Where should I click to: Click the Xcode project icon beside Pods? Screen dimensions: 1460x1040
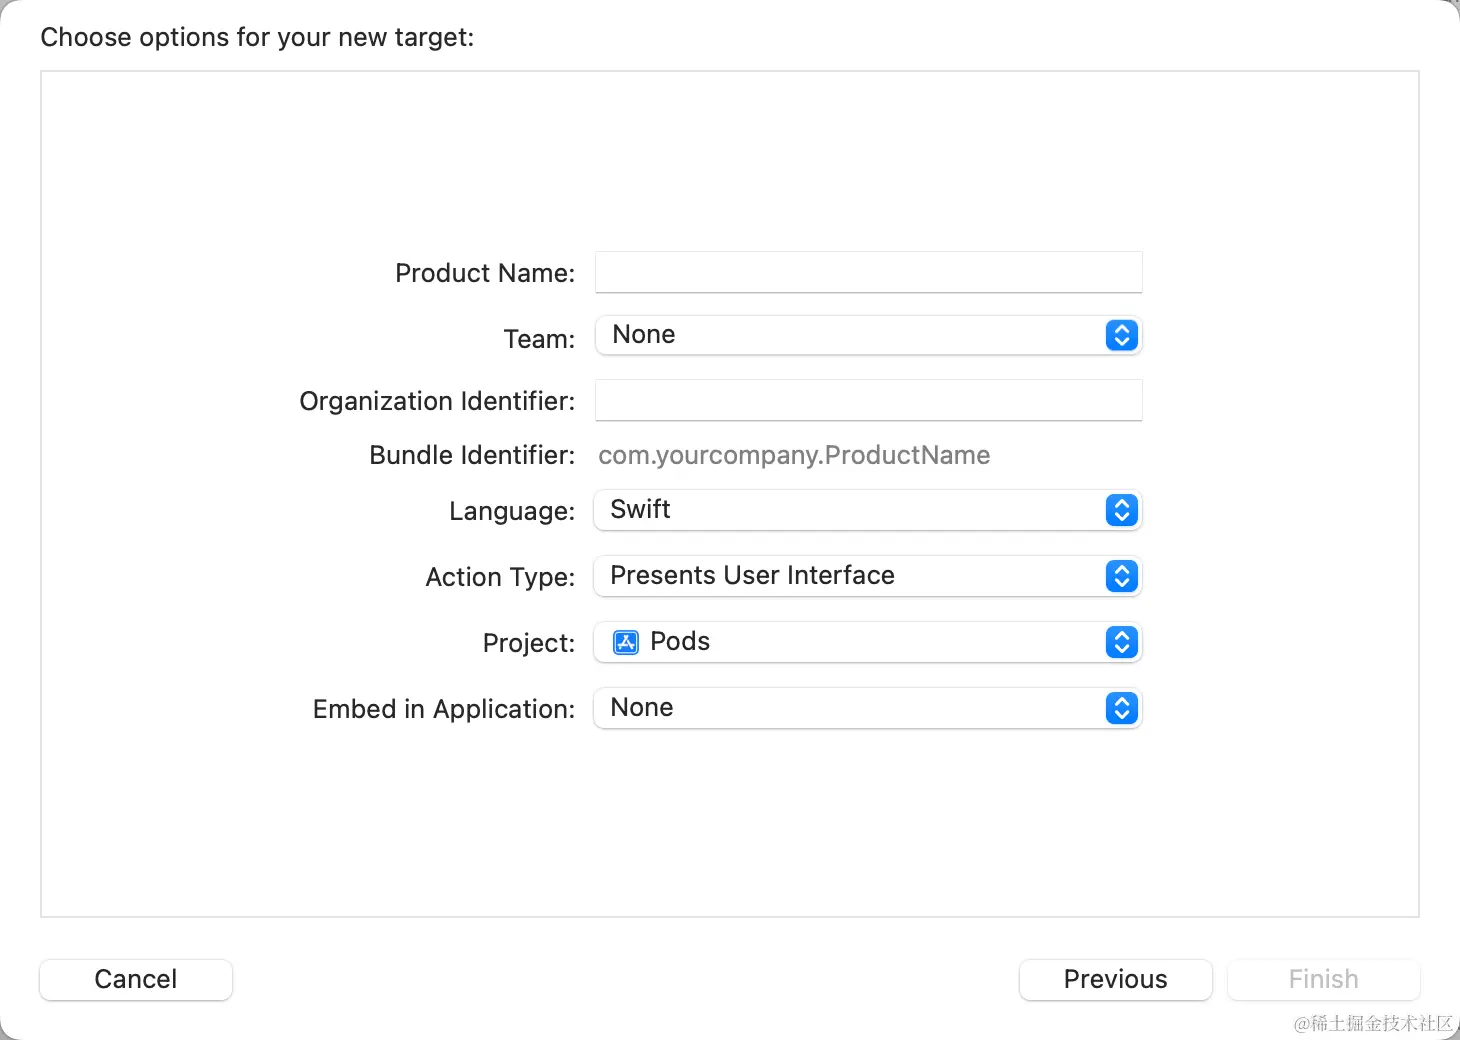click(626, 642)
